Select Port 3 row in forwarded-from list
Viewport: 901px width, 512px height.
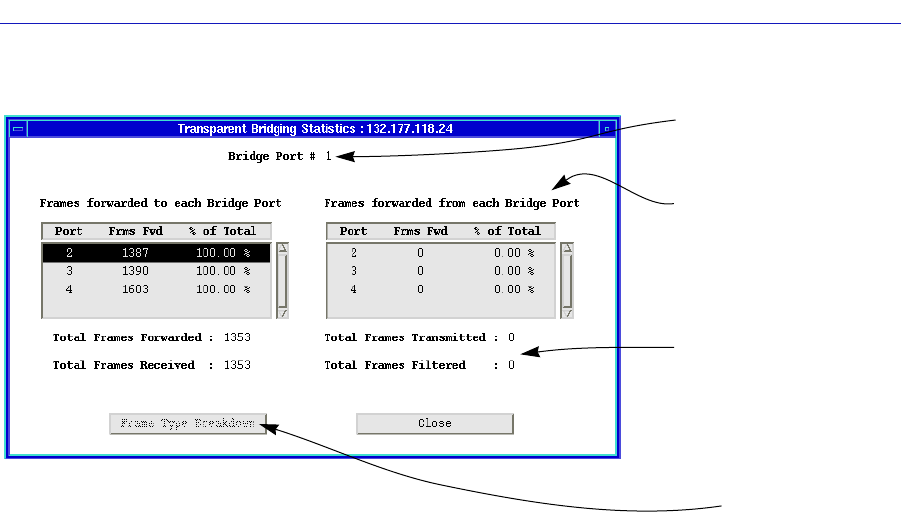click(440, 271)
